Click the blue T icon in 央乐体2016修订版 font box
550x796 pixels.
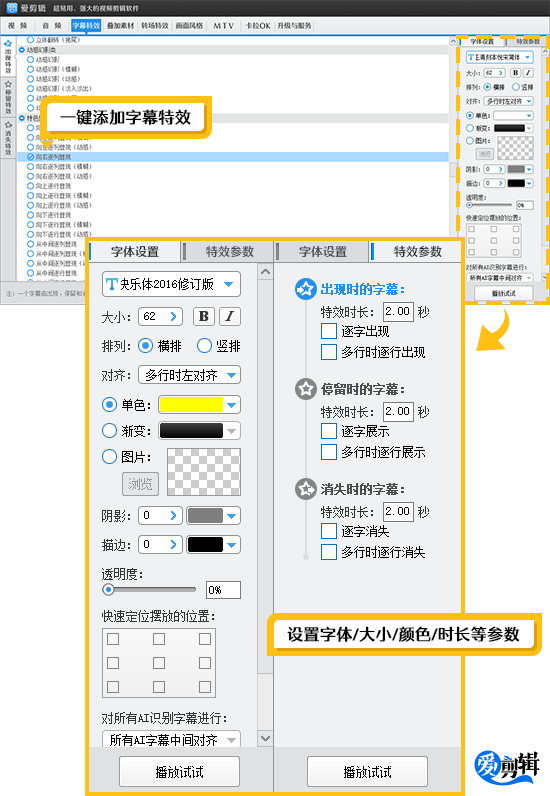coord(112,284)
